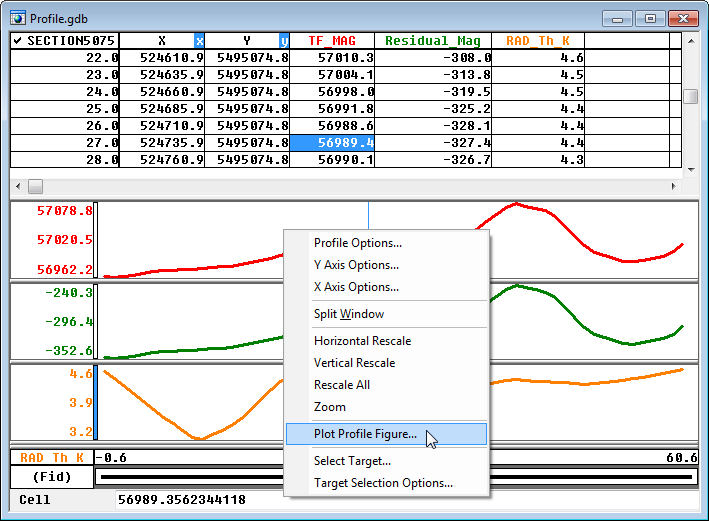Select the Y channel column header

point(247,41)
